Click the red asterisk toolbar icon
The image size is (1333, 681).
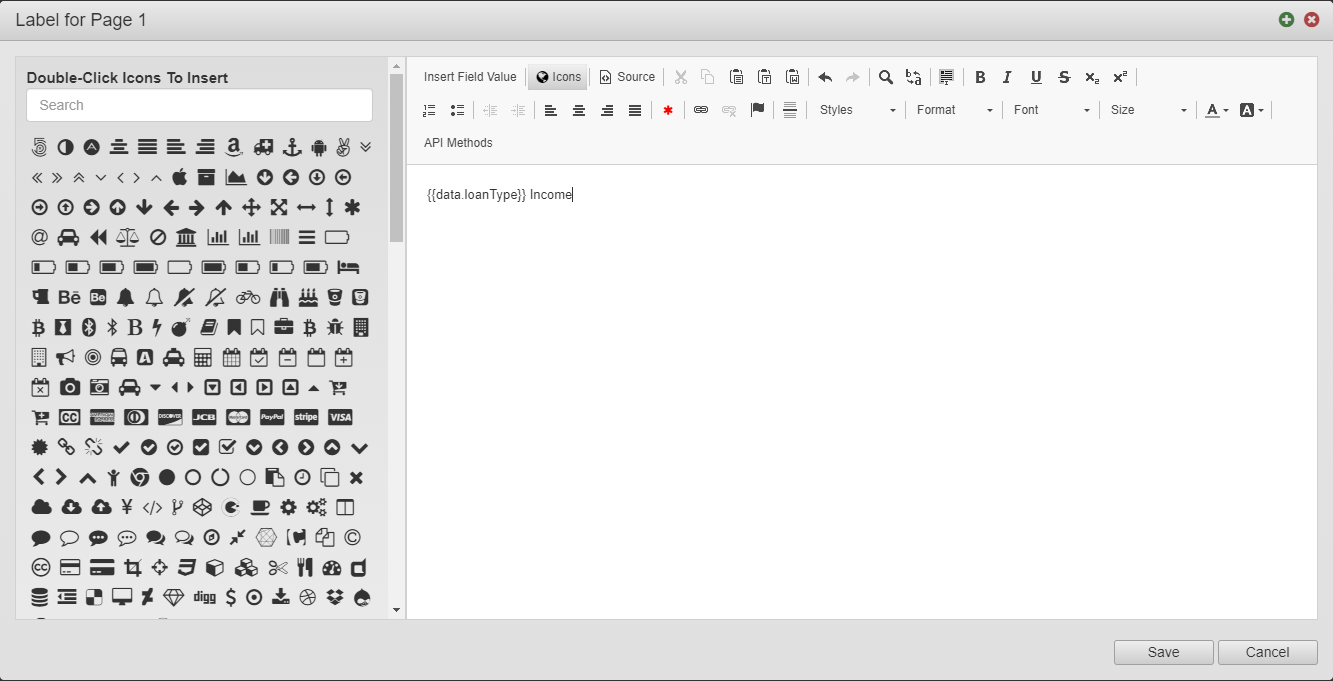pos(668,110)
